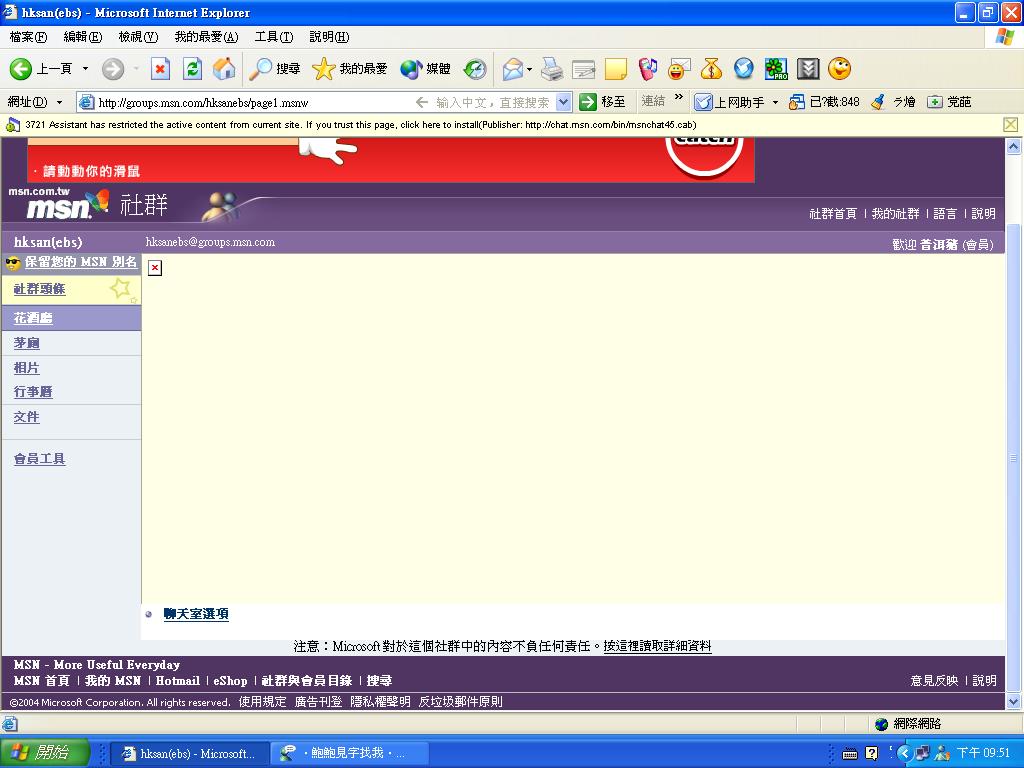Click the repair toolbar icon at right

pos(935,102)
